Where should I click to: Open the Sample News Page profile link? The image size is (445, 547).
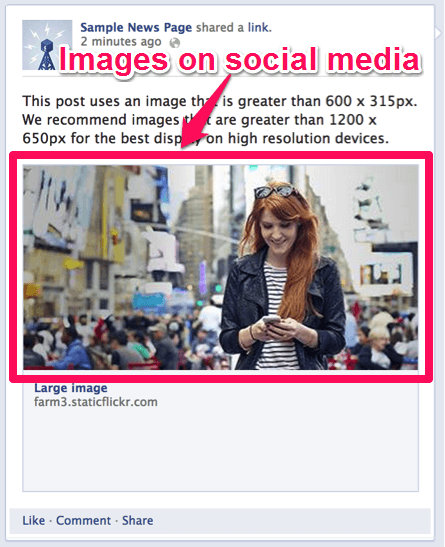[136, 27]
